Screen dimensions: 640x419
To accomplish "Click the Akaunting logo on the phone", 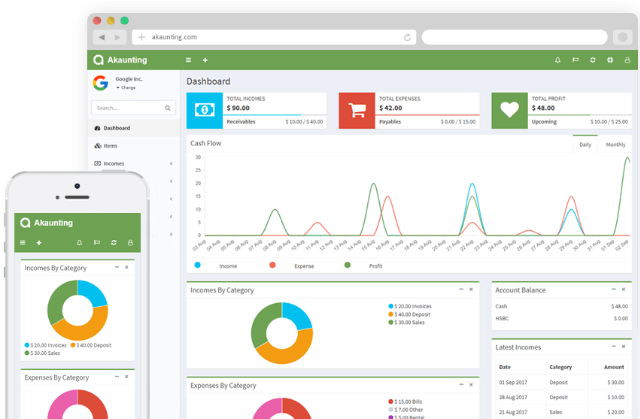I will [47, 223].
